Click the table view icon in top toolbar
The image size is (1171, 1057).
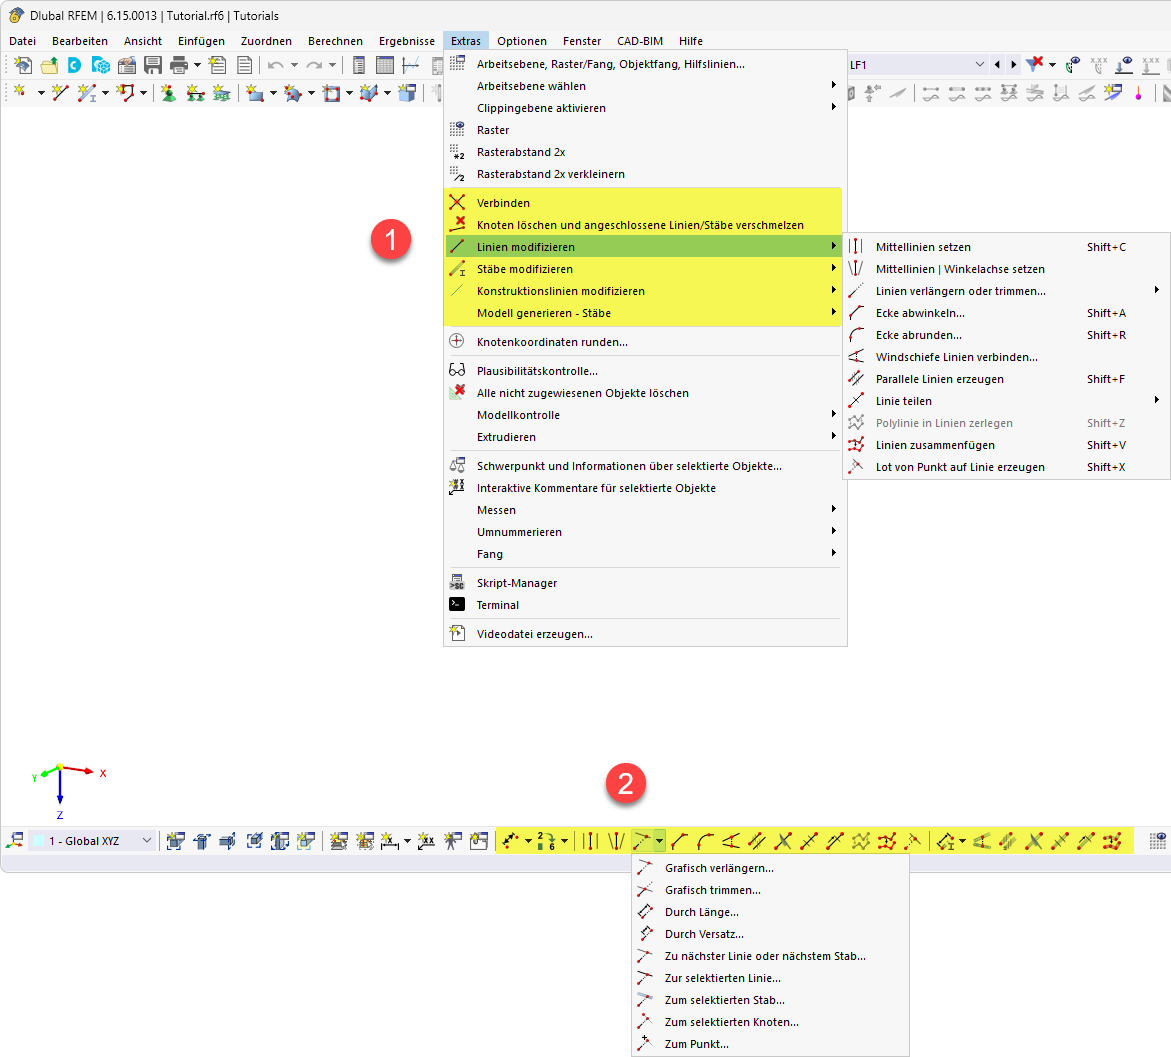click(385, 66)
